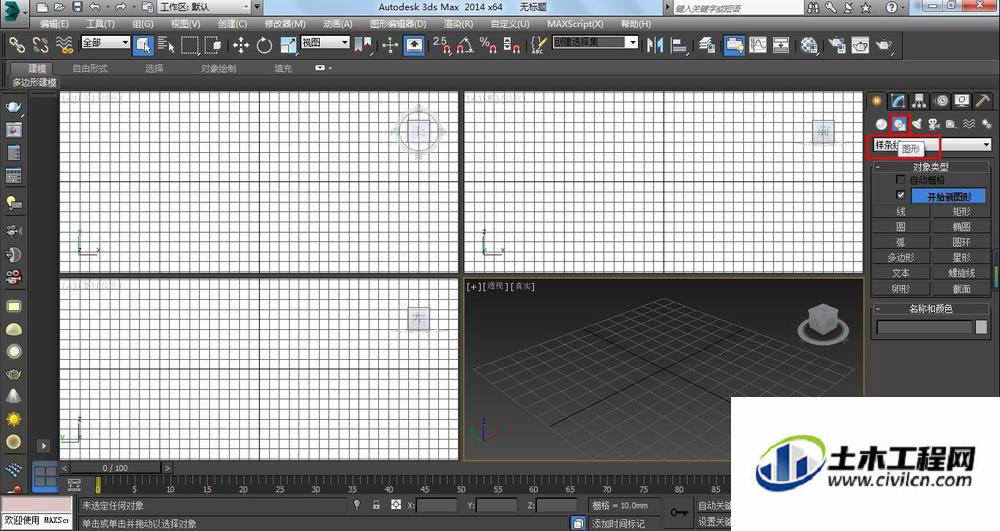
Task: Toggle the Spinner Snap icon
Action: click(x=511, y=45)
